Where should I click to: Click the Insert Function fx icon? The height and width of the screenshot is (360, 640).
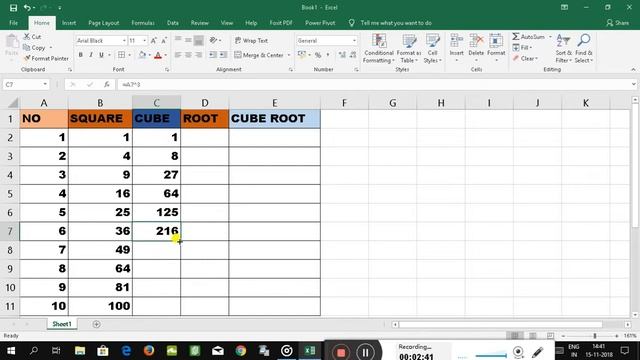[107, 84]
